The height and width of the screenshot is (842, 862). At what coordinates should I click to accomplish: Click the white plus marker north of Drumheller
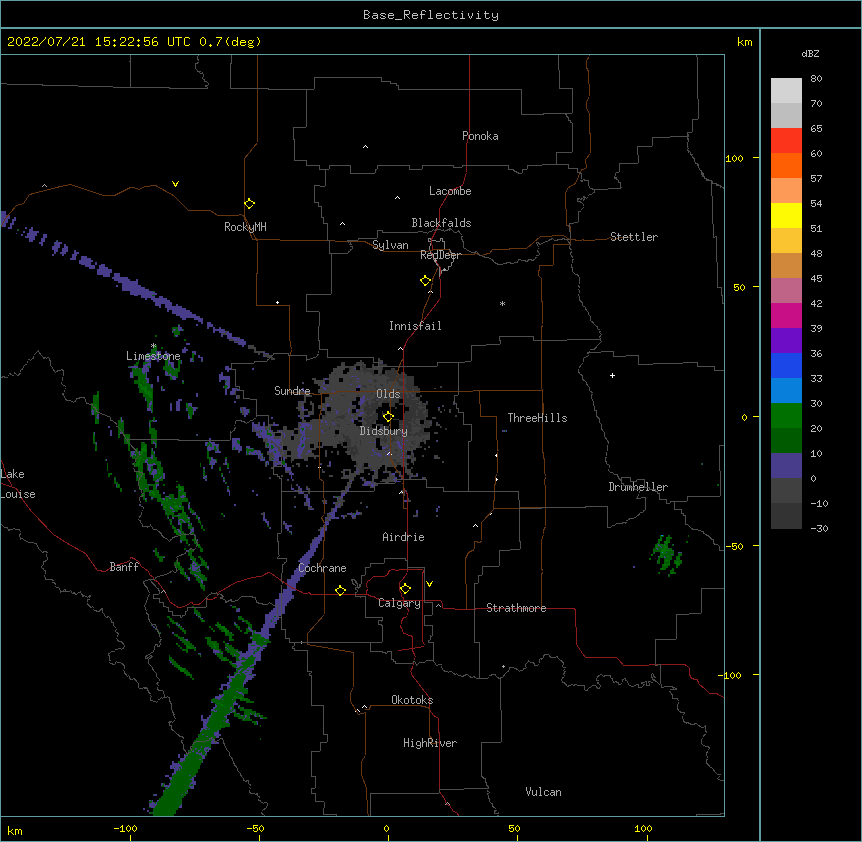pos(612,375)
